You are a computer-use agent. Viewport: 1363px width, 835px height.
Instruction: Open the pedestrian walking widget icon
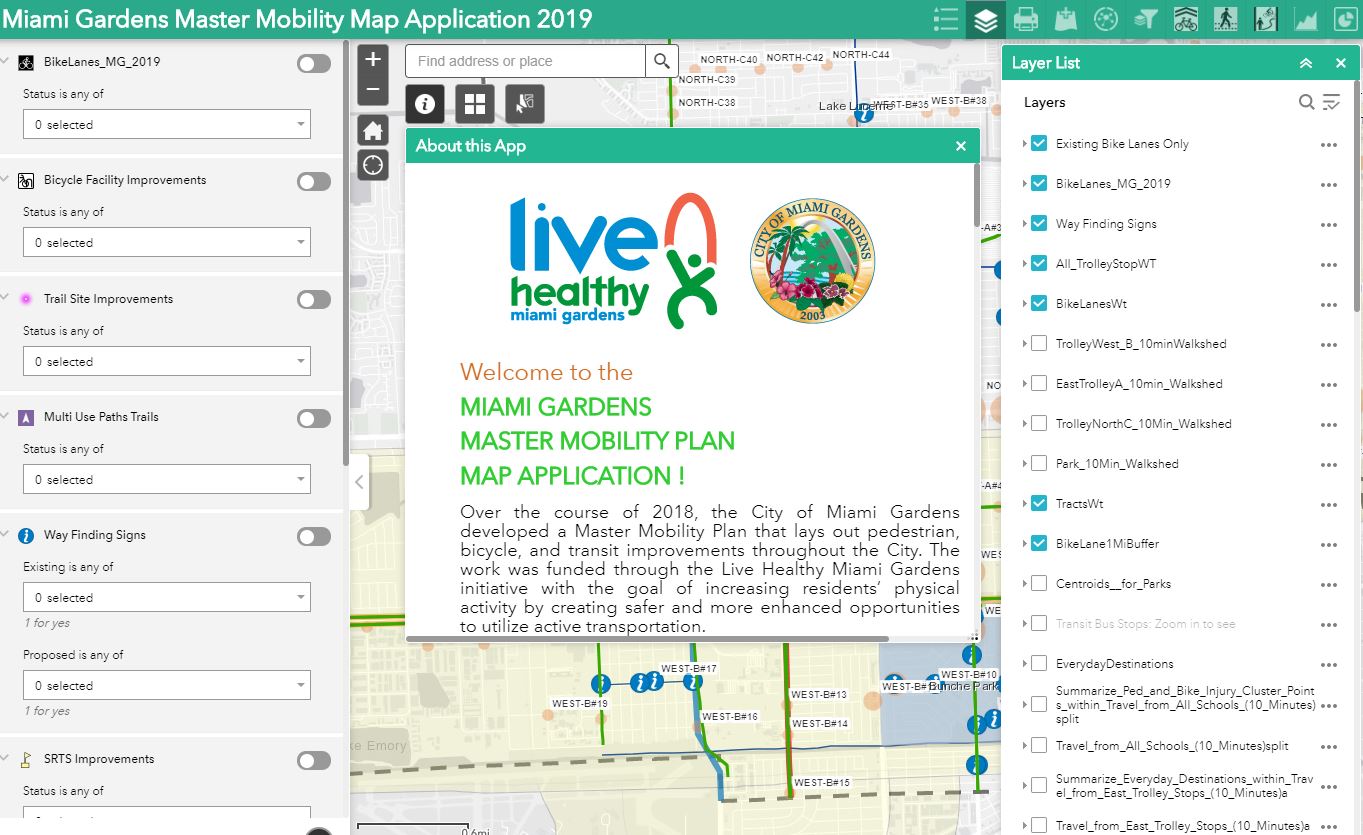click(1226, 19)
